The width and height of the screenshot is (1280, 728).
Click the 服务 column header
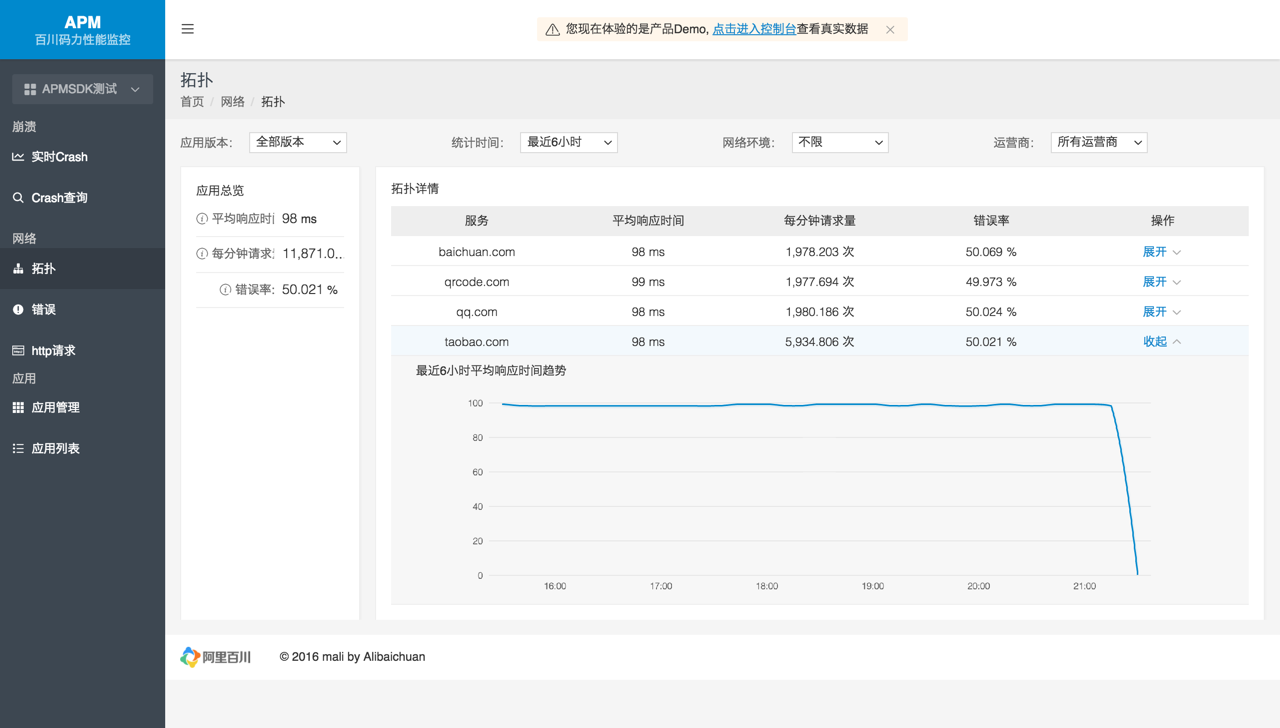click(x=477, y=221)
